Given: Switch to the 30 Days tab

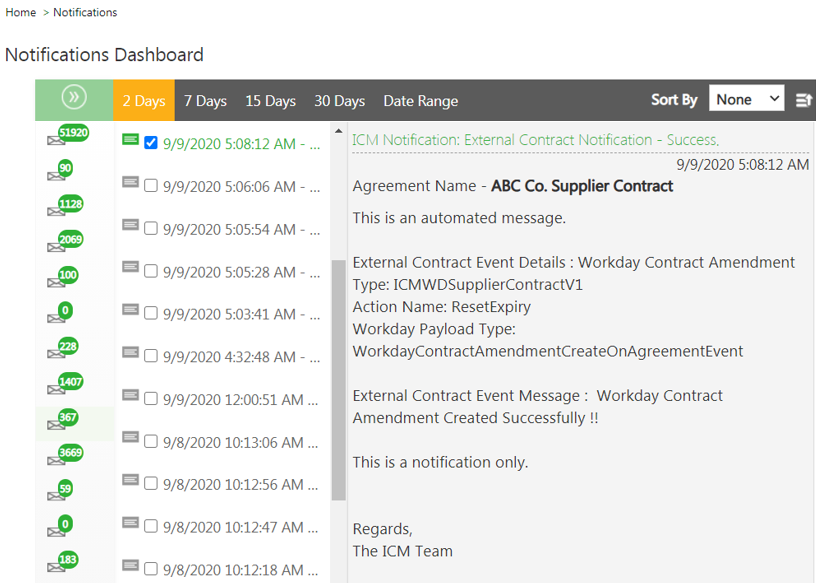Looking at the screenshot, I should 339,100.
